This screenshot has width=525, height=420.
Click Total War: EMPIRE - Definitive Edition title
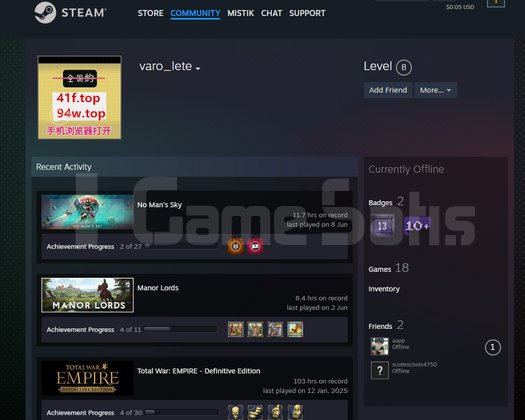199,371
